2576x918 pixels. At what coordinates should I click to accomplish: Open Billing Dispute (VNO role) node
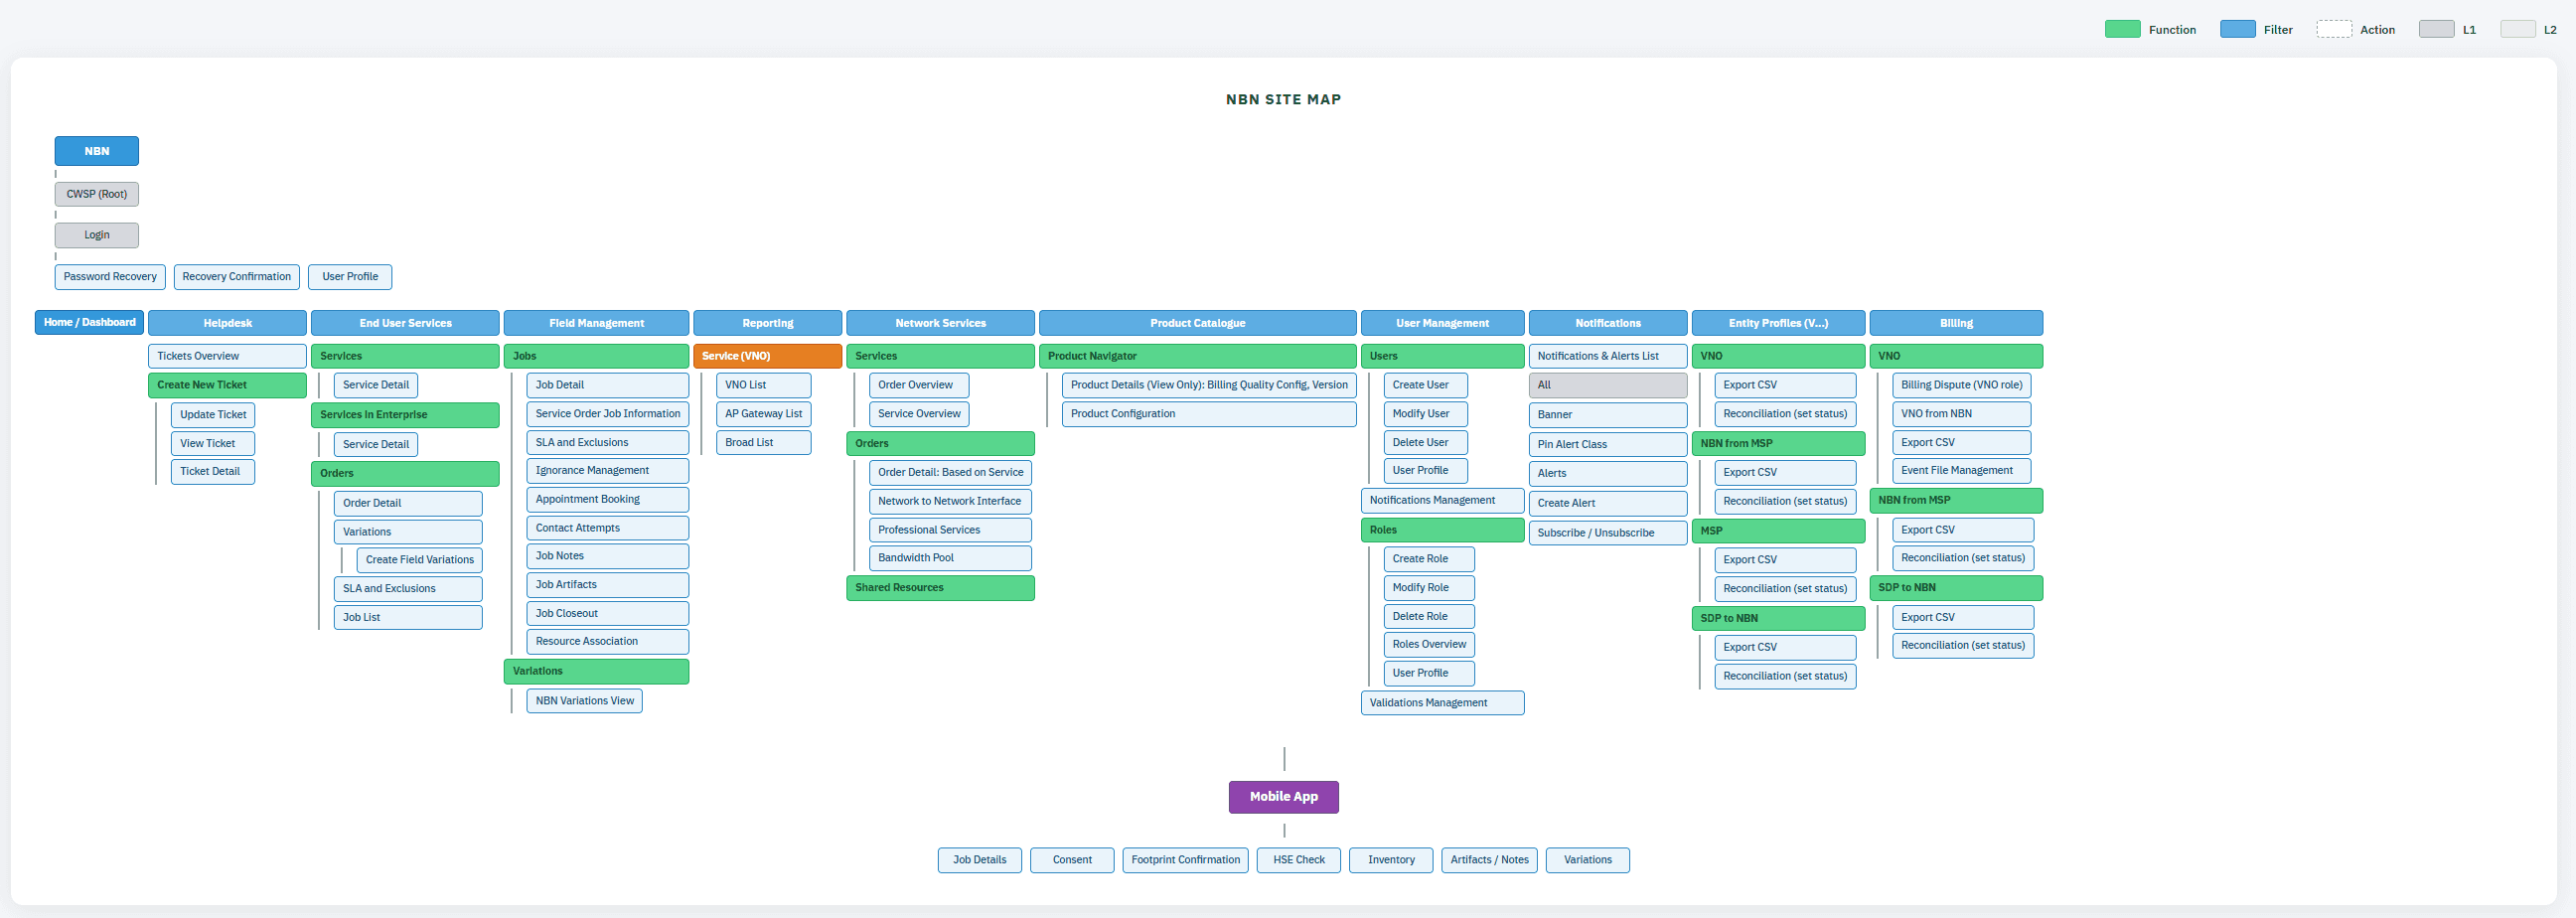pyautogui.click(x=1962, y=385)
